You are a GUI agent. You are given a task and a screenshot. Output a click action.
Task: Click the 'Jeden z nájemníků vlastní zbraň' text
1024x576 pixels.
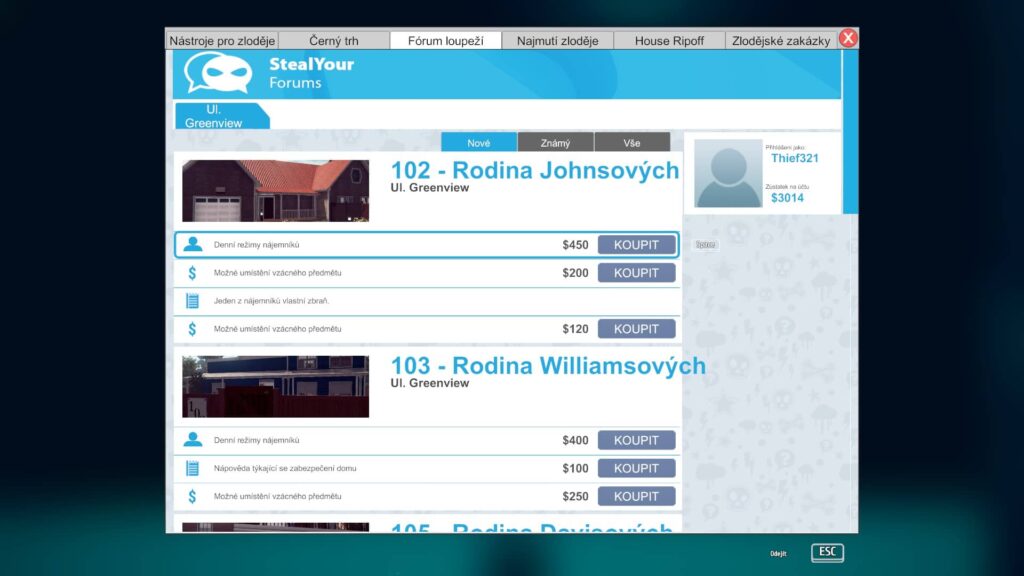[271, 301]
